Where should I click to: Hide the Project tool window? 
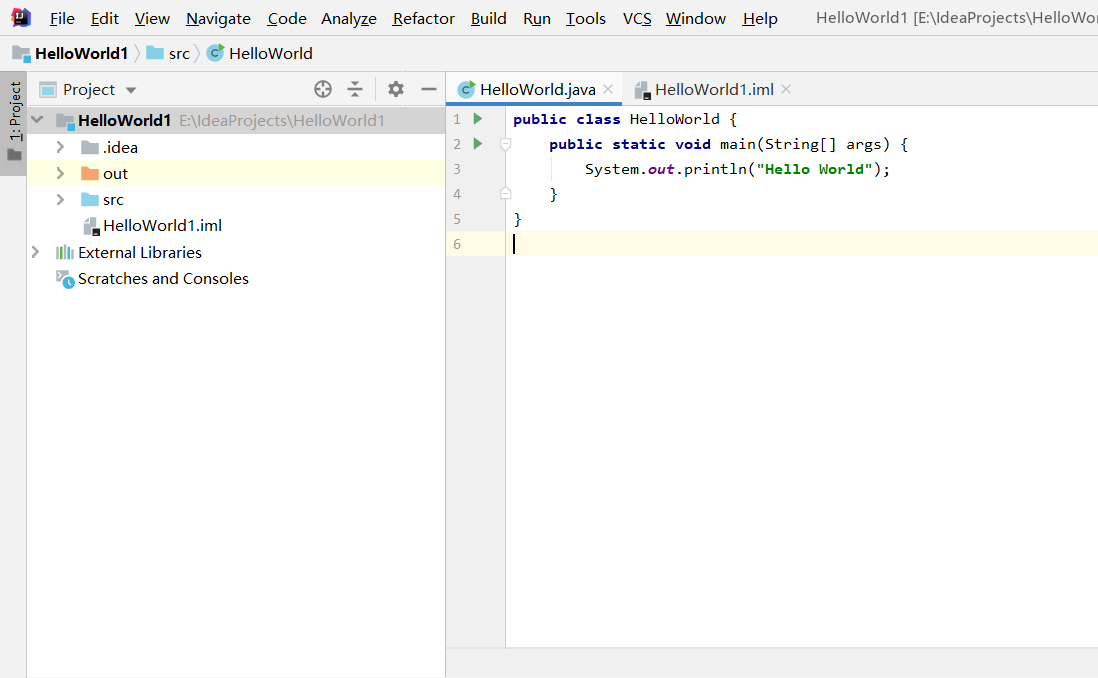pos(429,89)
